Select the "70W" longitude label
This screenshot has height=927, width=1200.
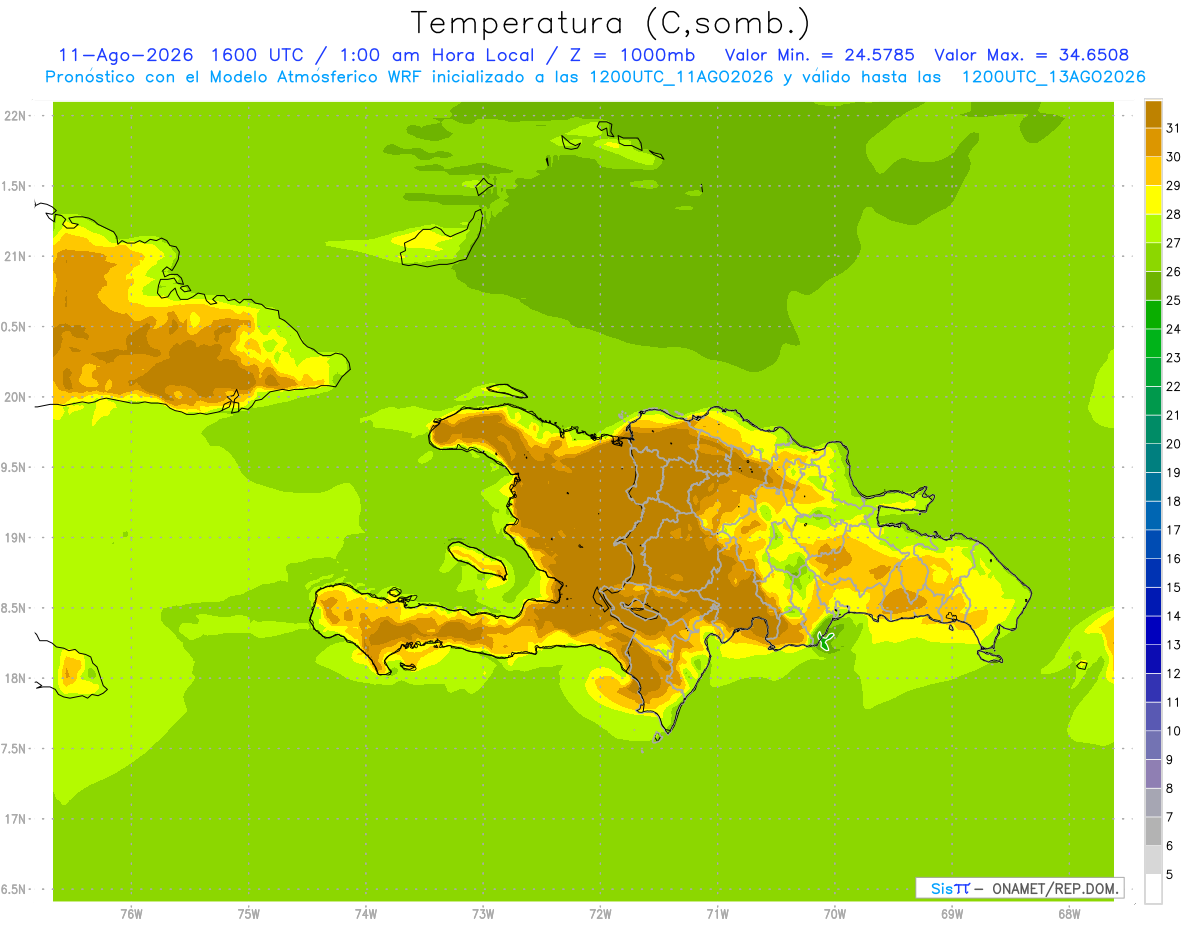835,915
